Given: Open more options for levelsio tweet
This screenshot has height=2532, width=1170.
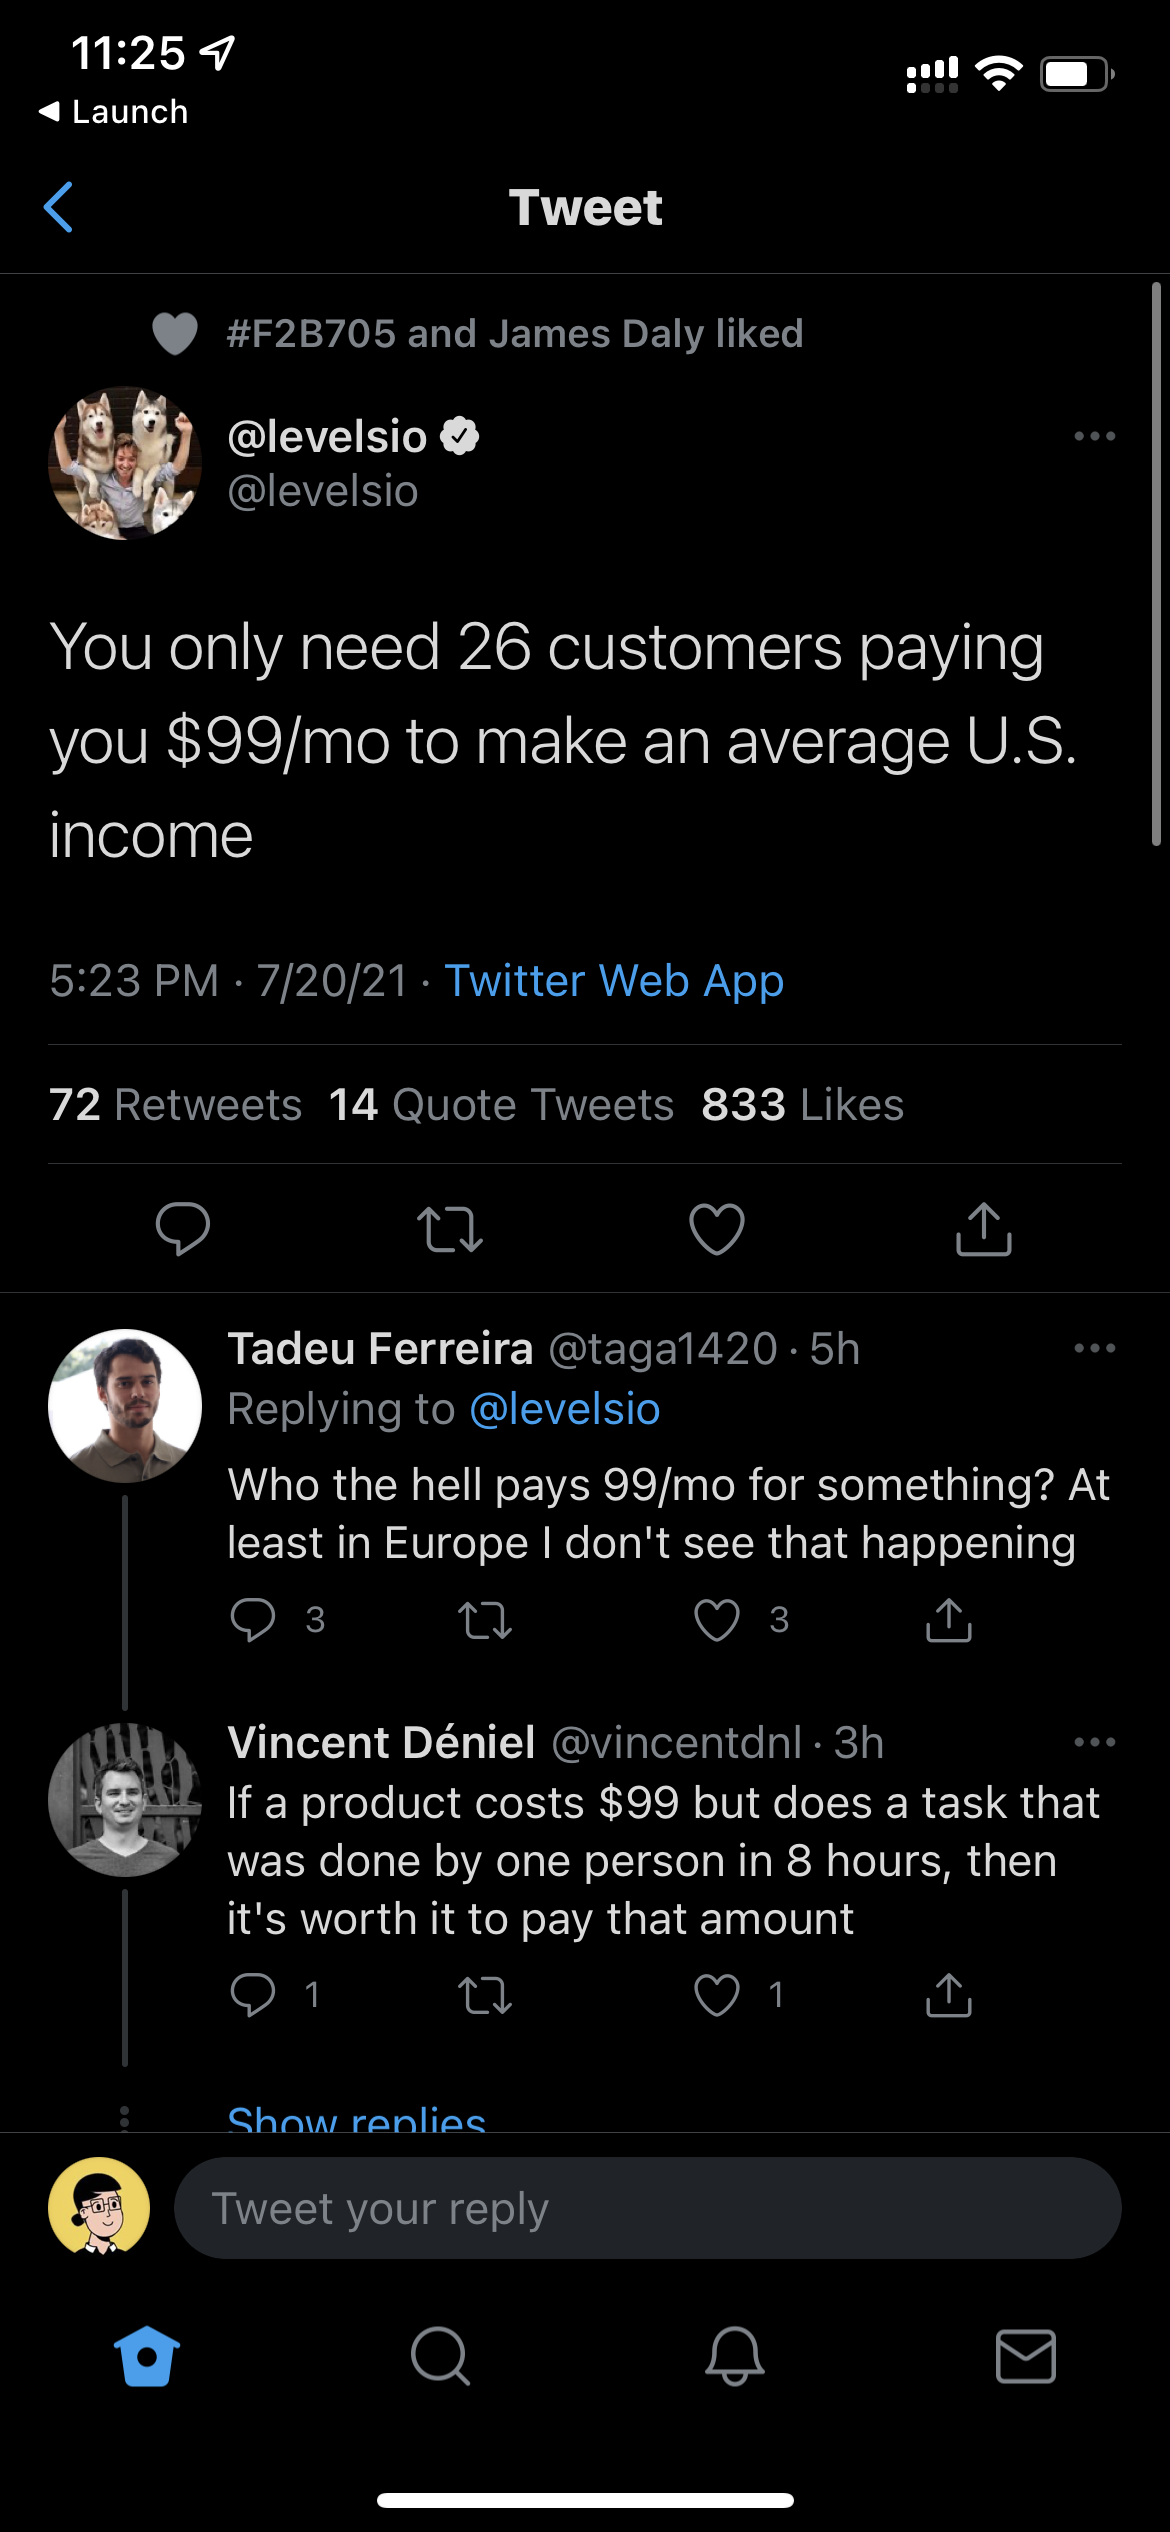Looking at the screenshot, I should coord(1094,436).
